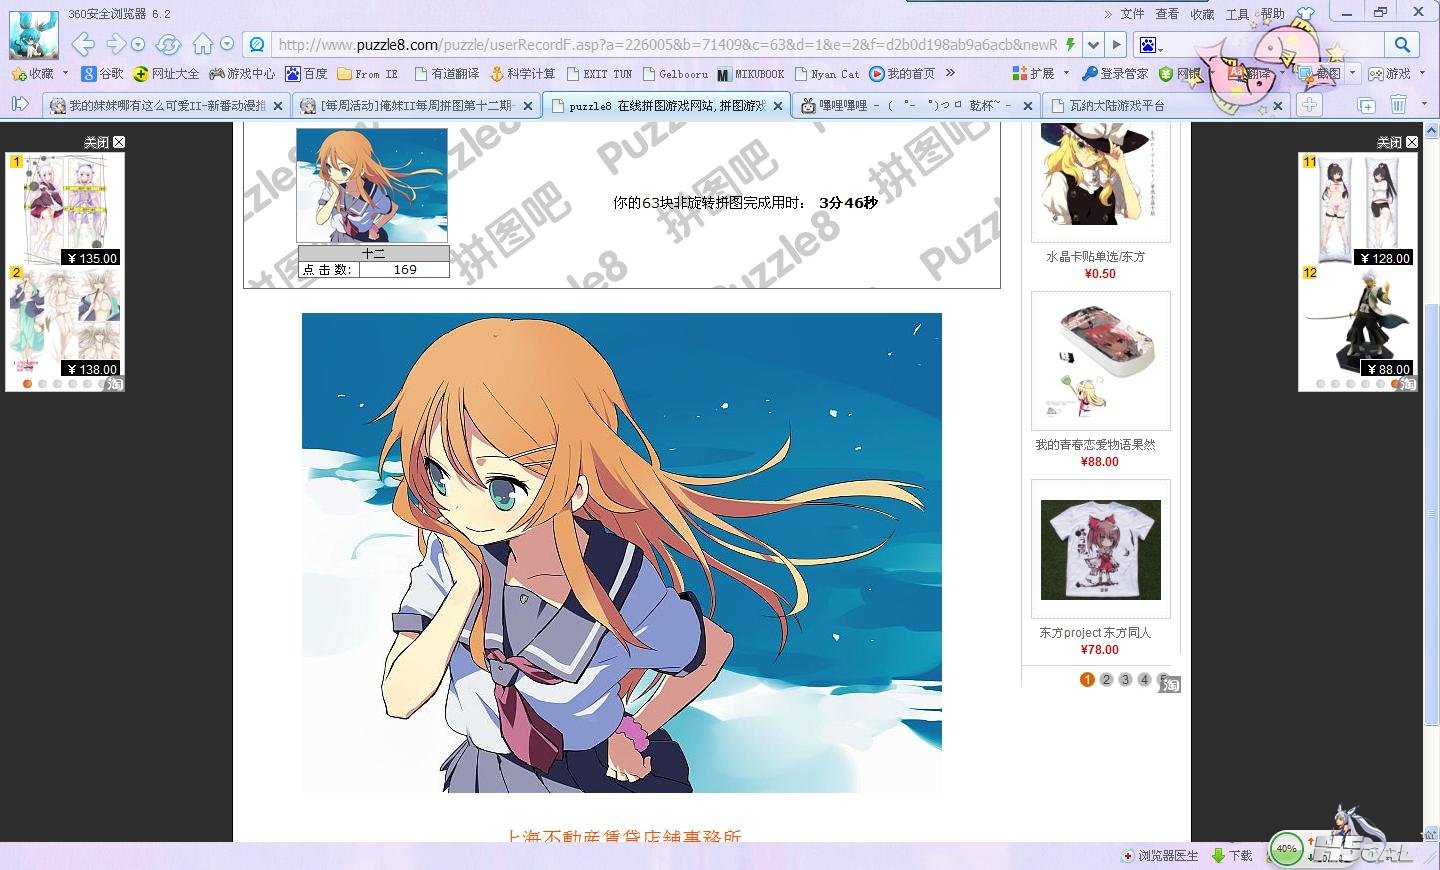The image size is (1440, 870).
Task: Open the 截图 screenshot tool
Action: pos(1320,74)
